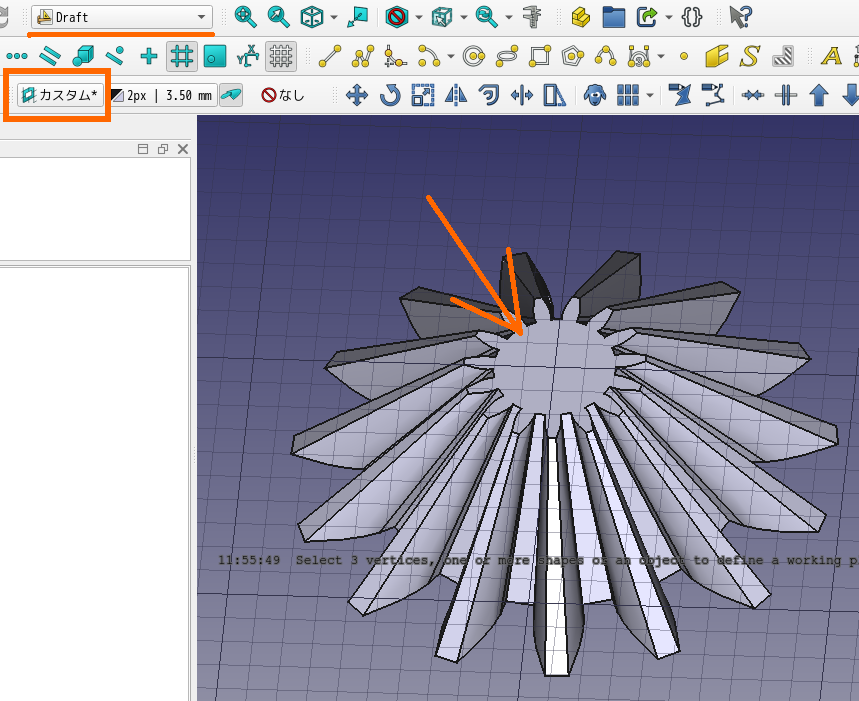859x701 pixels.
Task: Toggle the snap to grid button
Action: click(x=181, y=56)
